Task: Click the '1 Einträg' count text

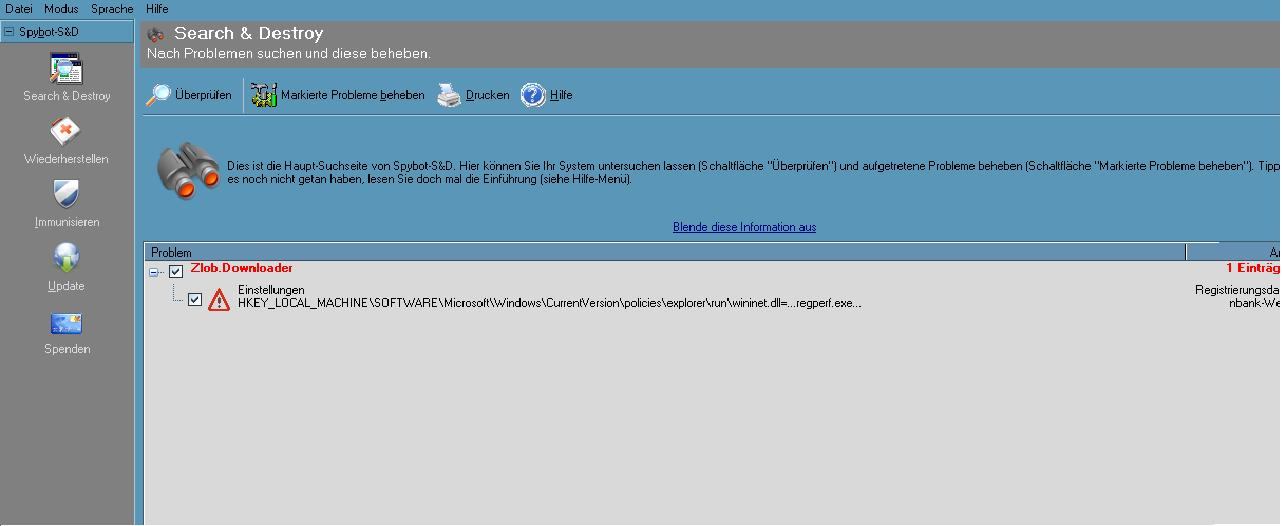Action: coord(1253,268)
